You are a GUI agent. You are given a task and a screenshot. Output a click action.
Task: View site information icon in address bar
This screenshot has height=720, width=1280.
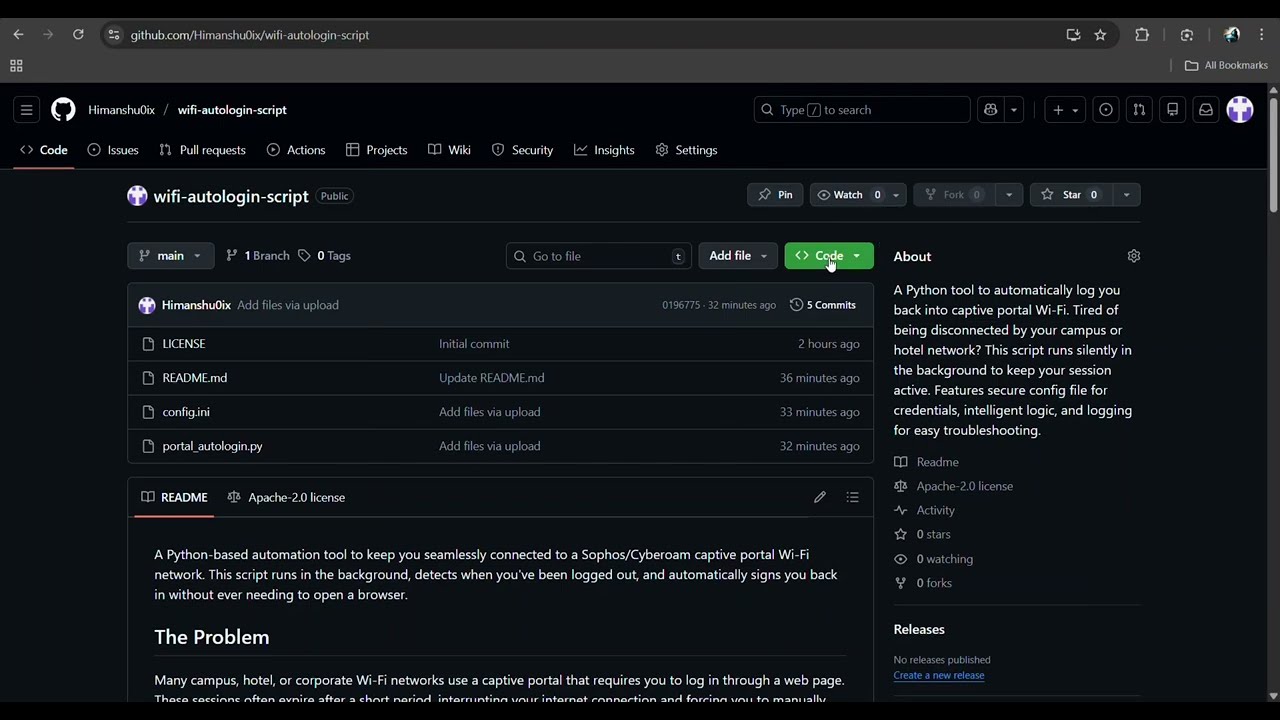click(x=114, y=35)
